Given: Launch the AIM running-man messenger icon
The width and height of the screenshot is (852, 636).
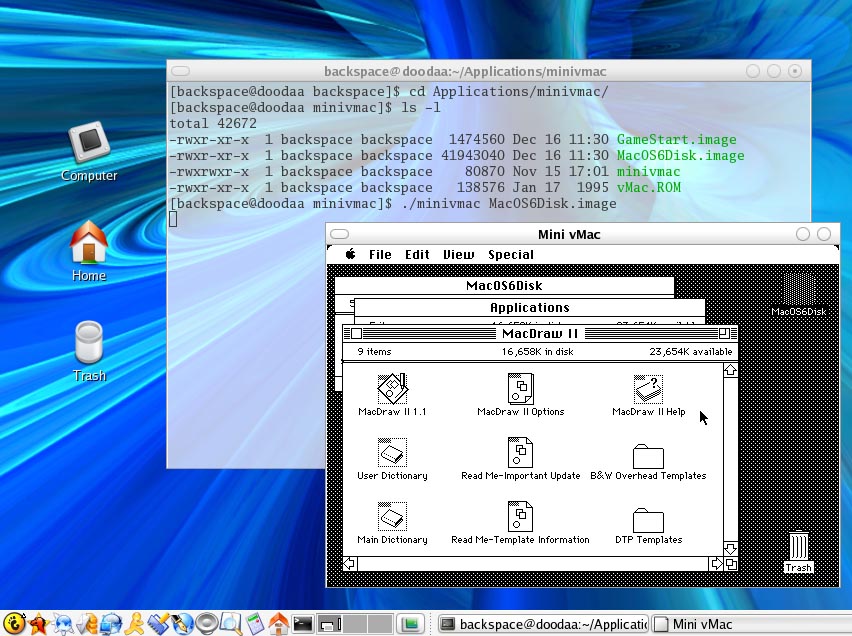Looking at the screenshot, I should point(134,623).
